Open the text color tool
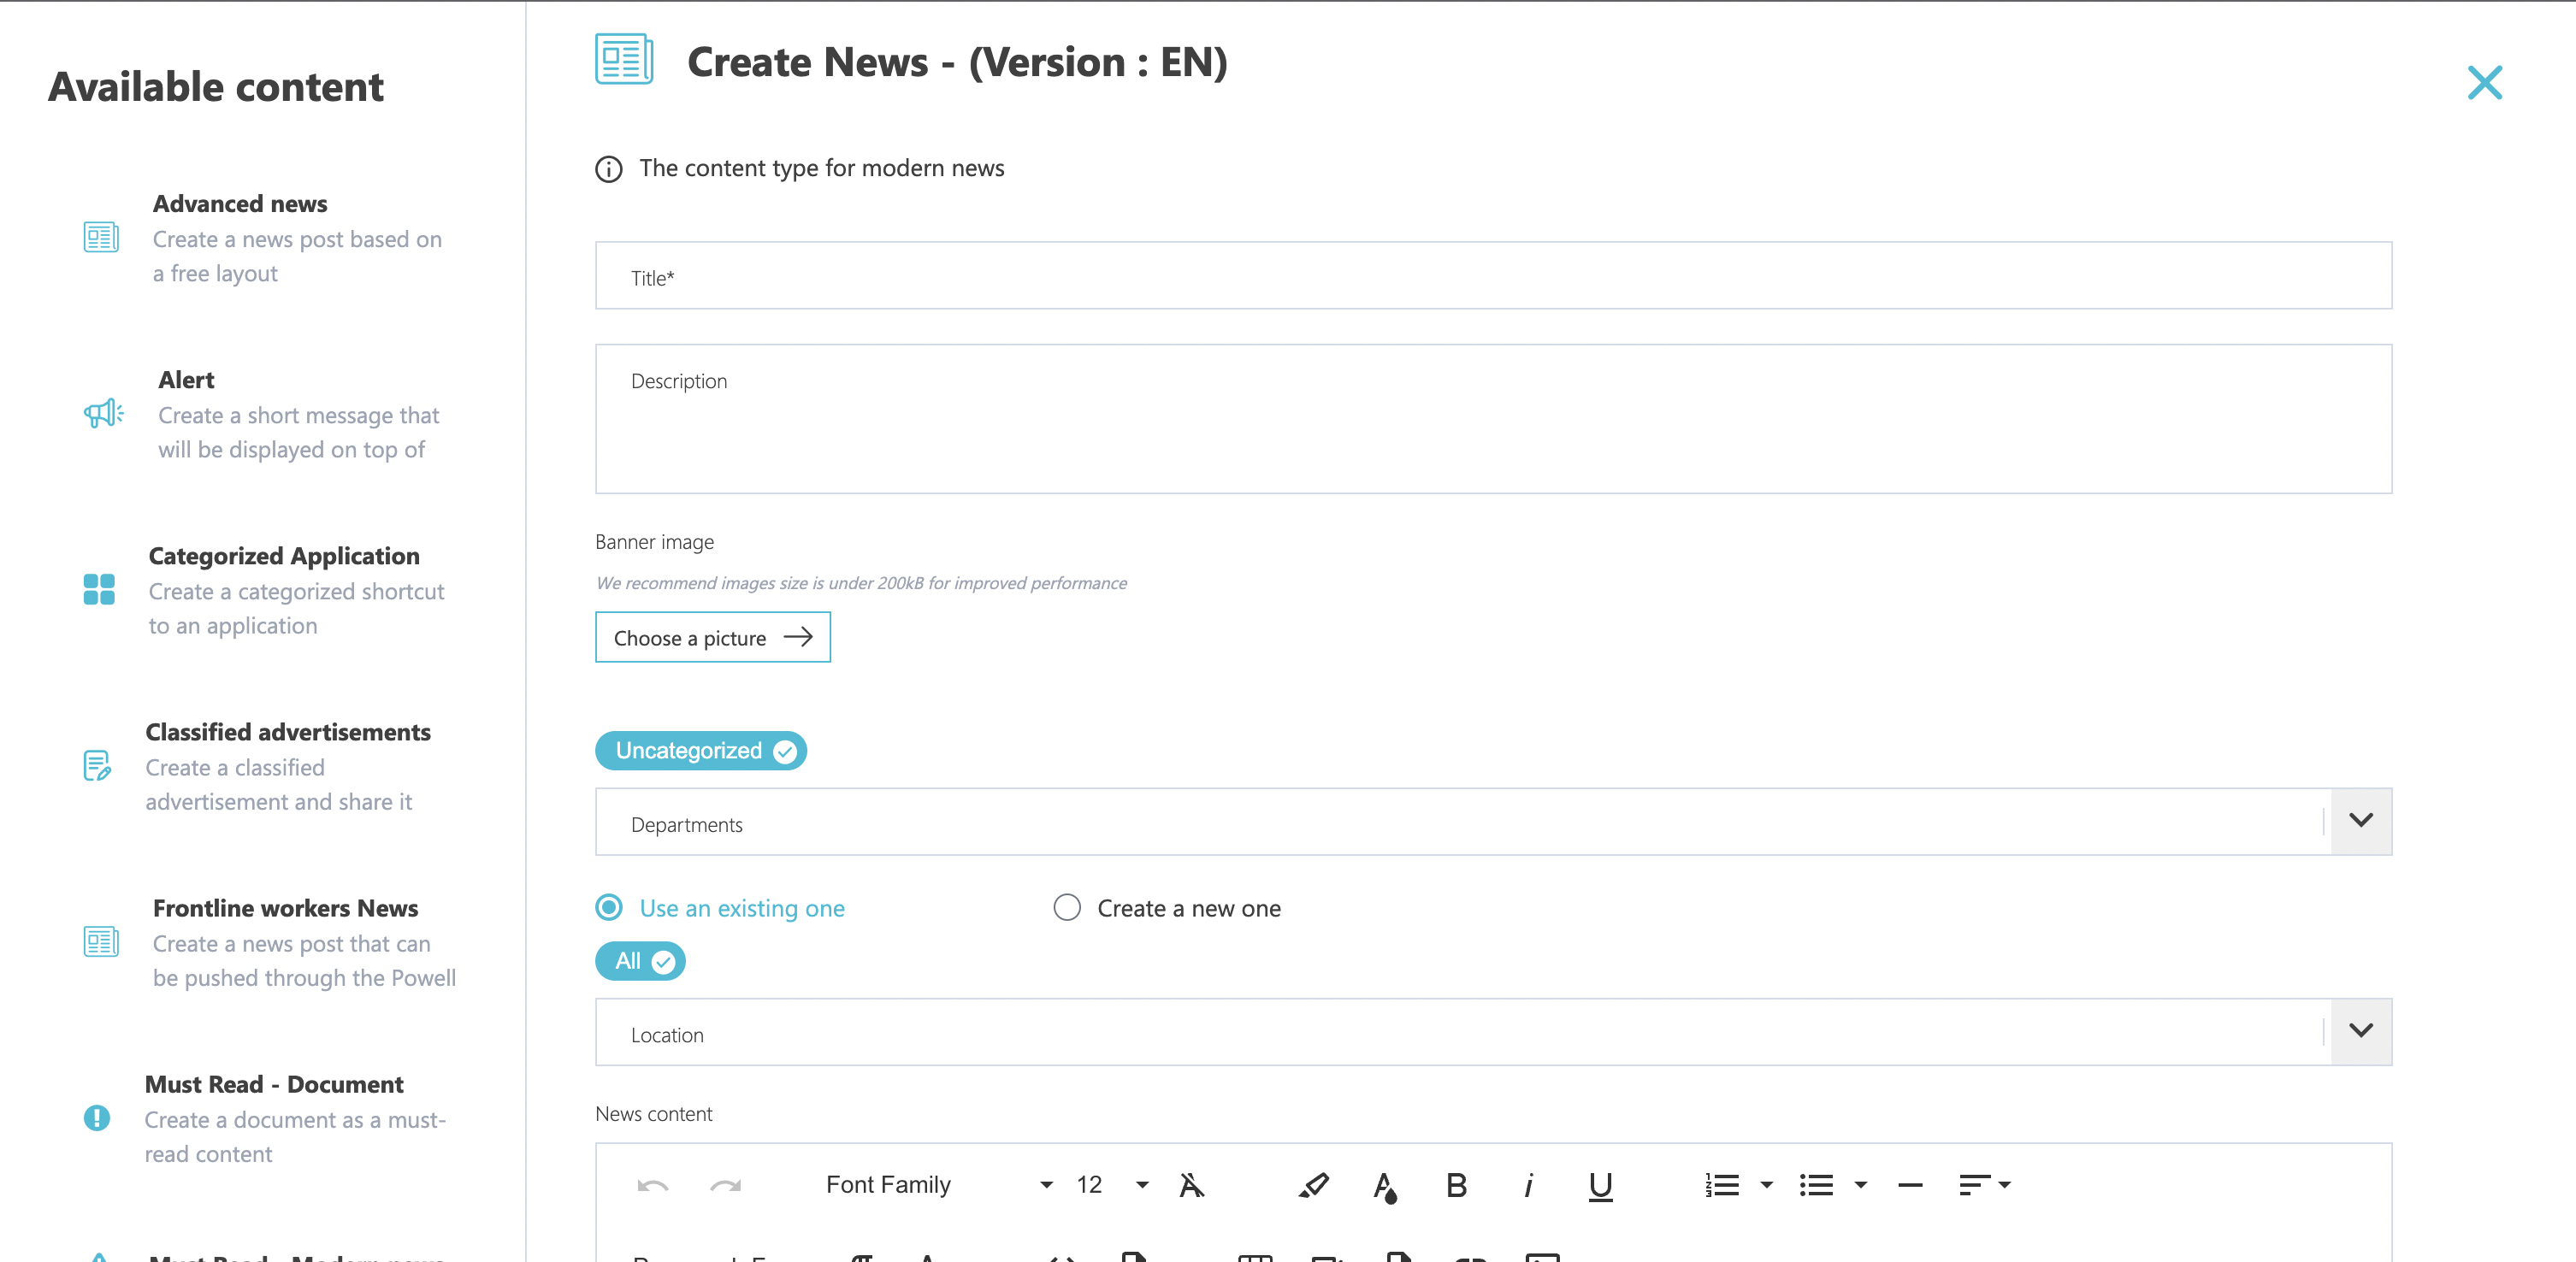This screenshot has width=2576, height=1262. [1385, 1186]
